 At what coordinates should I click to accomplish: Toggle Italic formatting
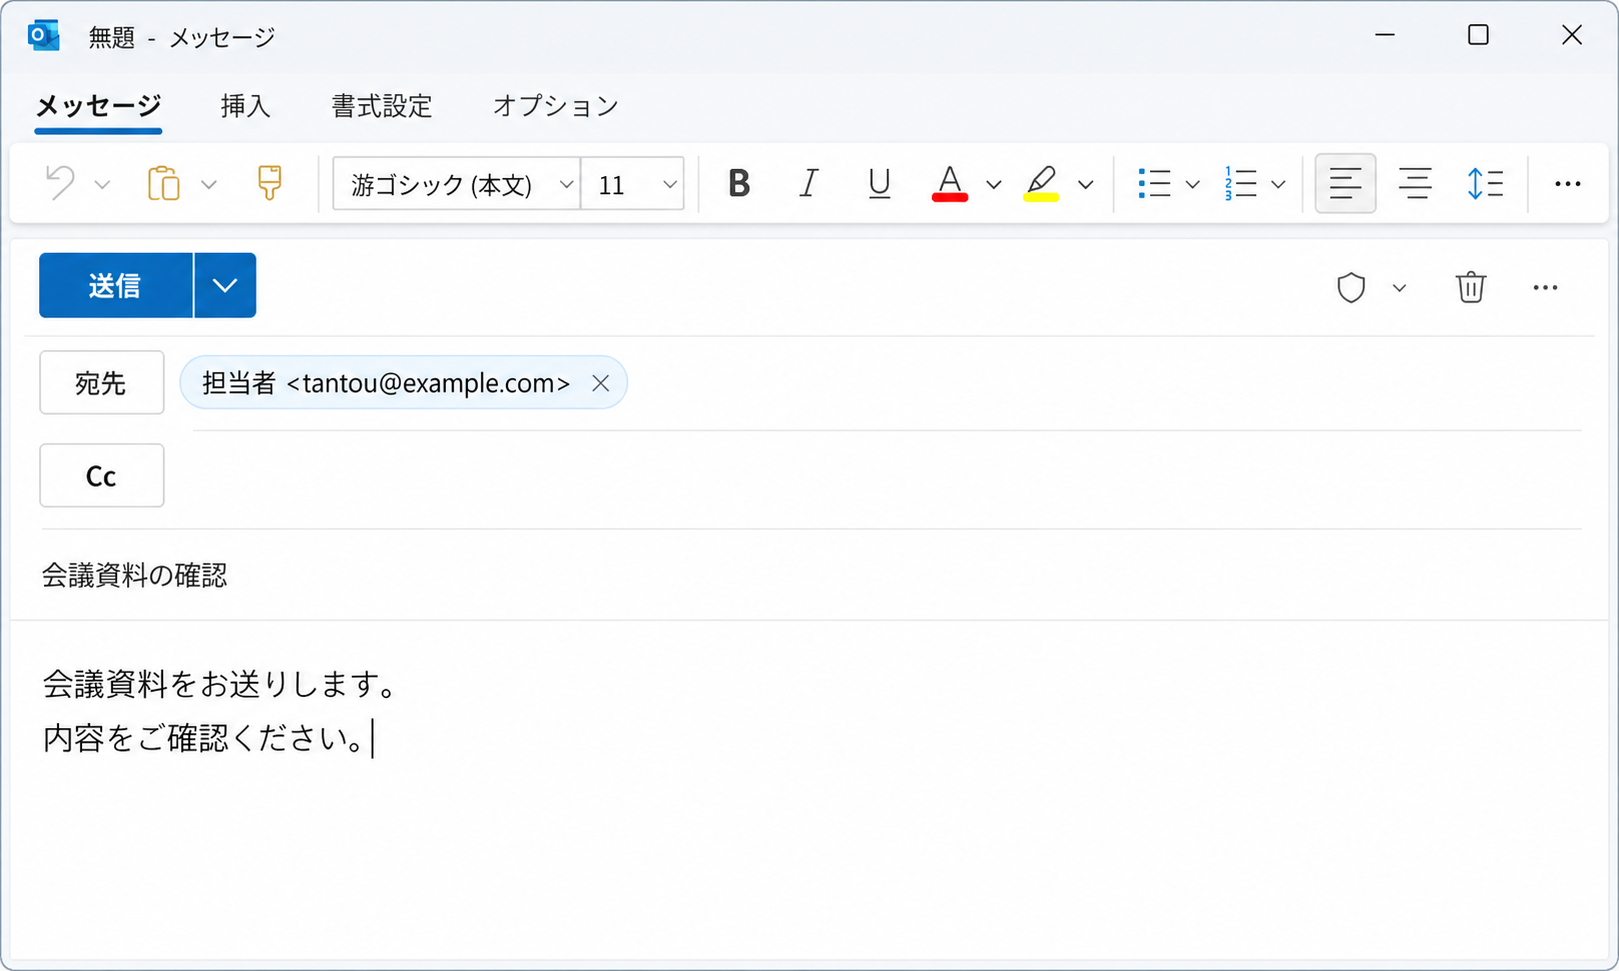[x=808, y=184]
